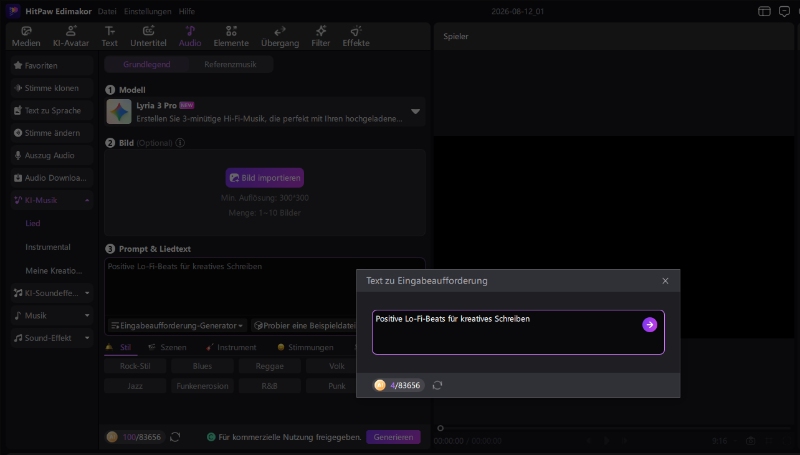Click the layout switch icon in title bar

coord(764,11)
